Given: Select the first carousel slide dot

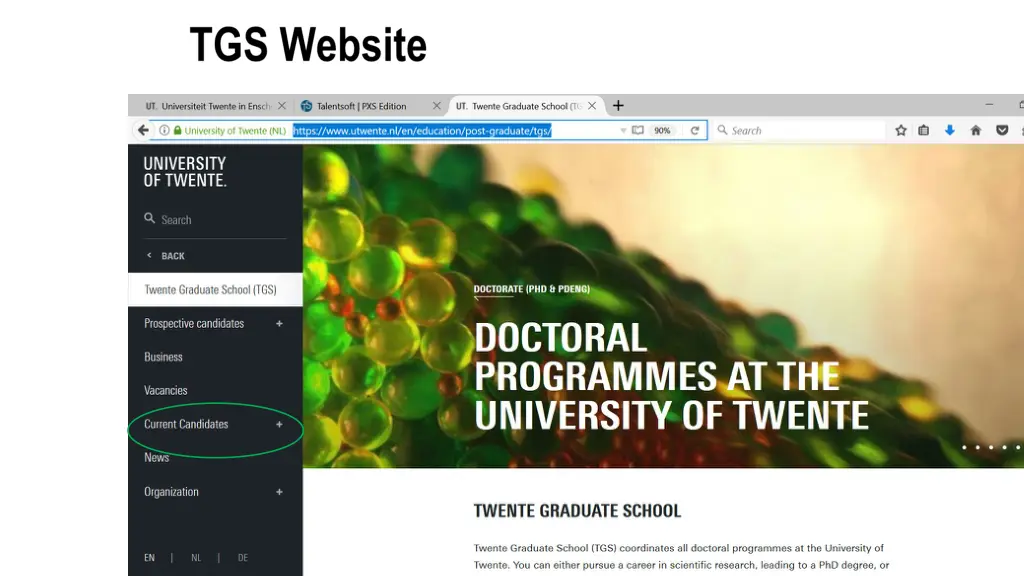Looking at the screenshot, I should pyautogui.click(x=965, y=447).
